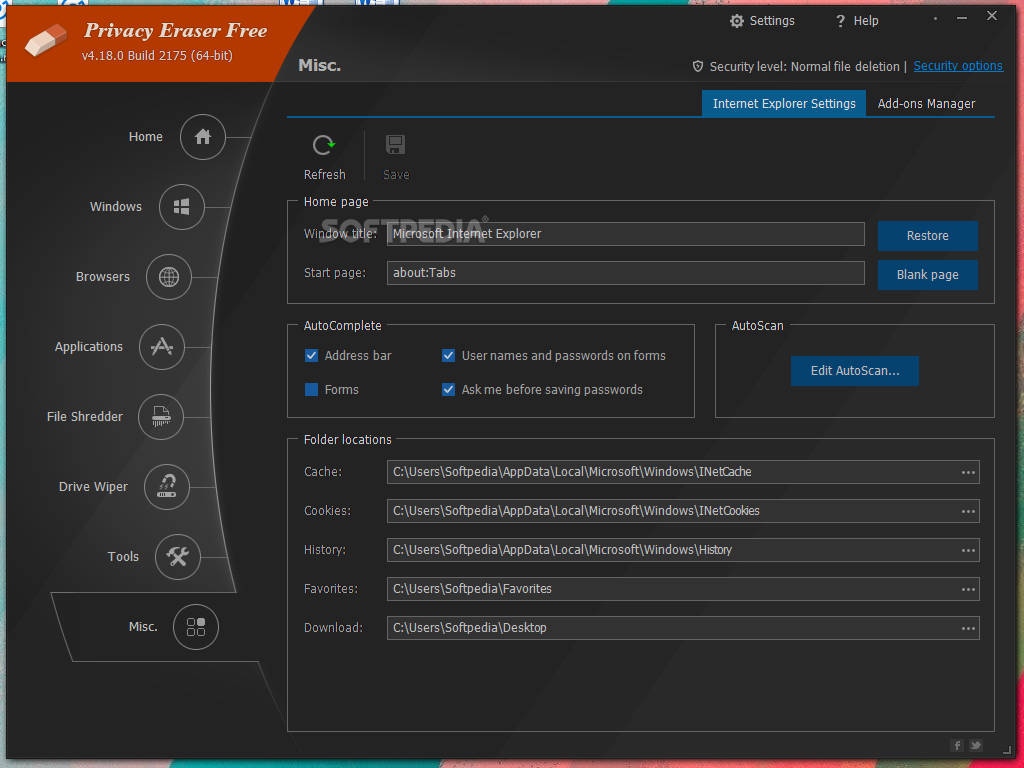
Task: Open the File Shredder icon
Action: coord(161,417)
